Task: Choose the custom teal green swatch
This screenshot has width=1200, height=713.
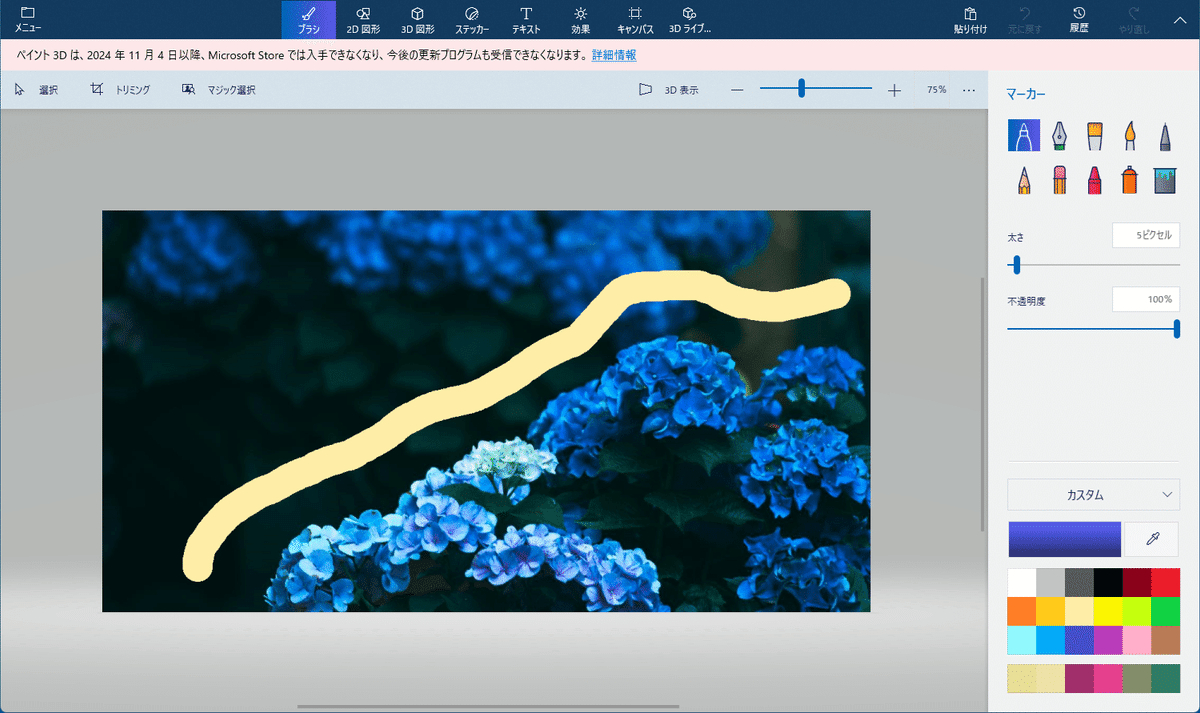Action: 1166,678
